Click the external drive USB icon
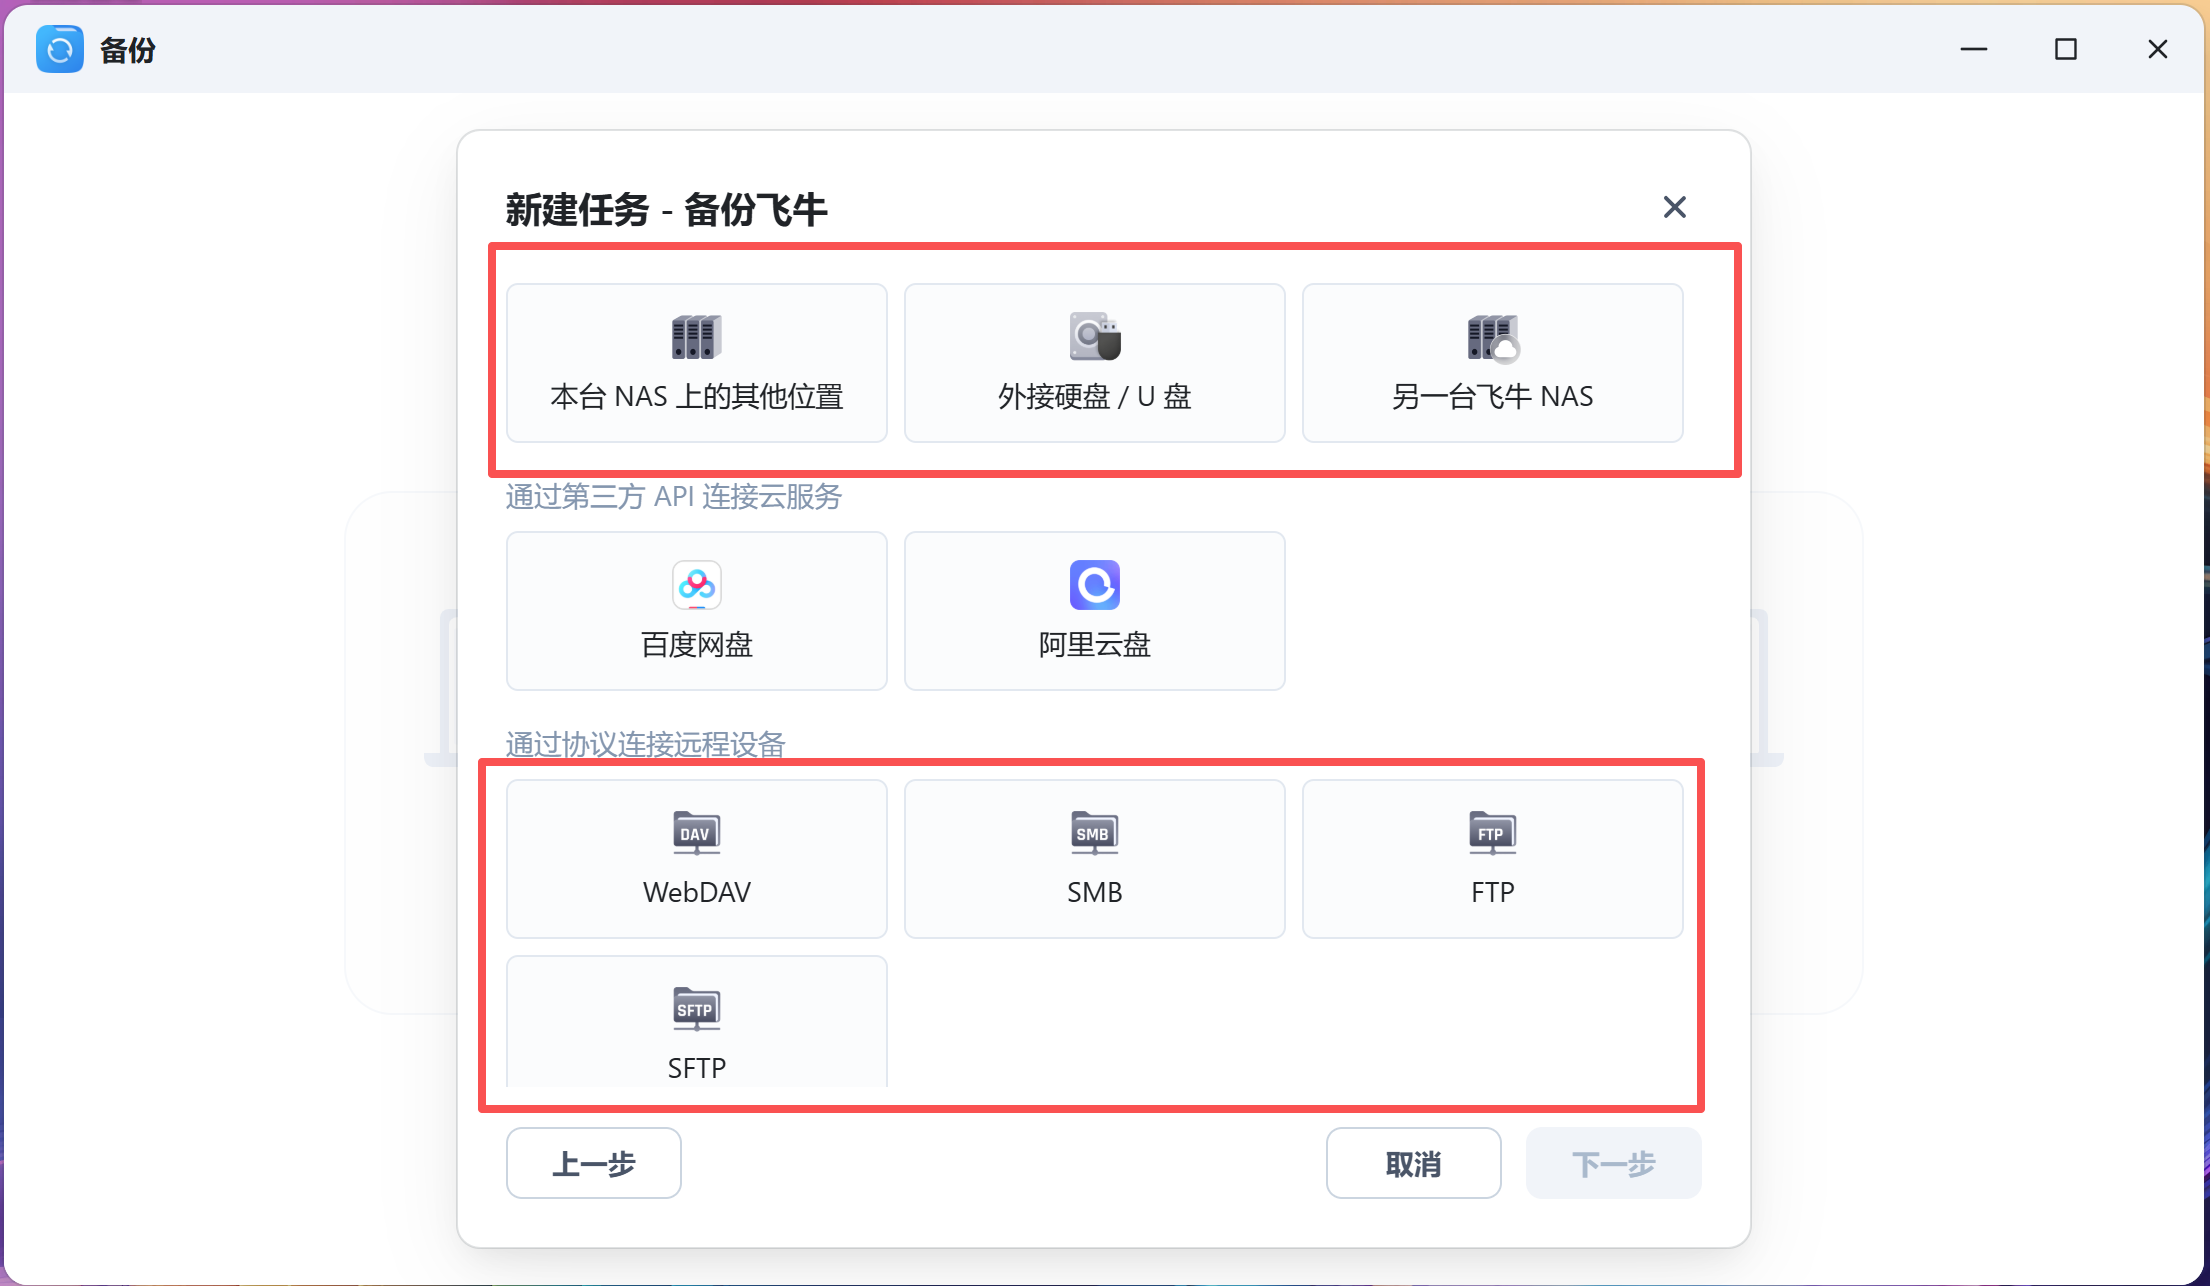The image size is (2210, 1286). [x=1094, y=337]
